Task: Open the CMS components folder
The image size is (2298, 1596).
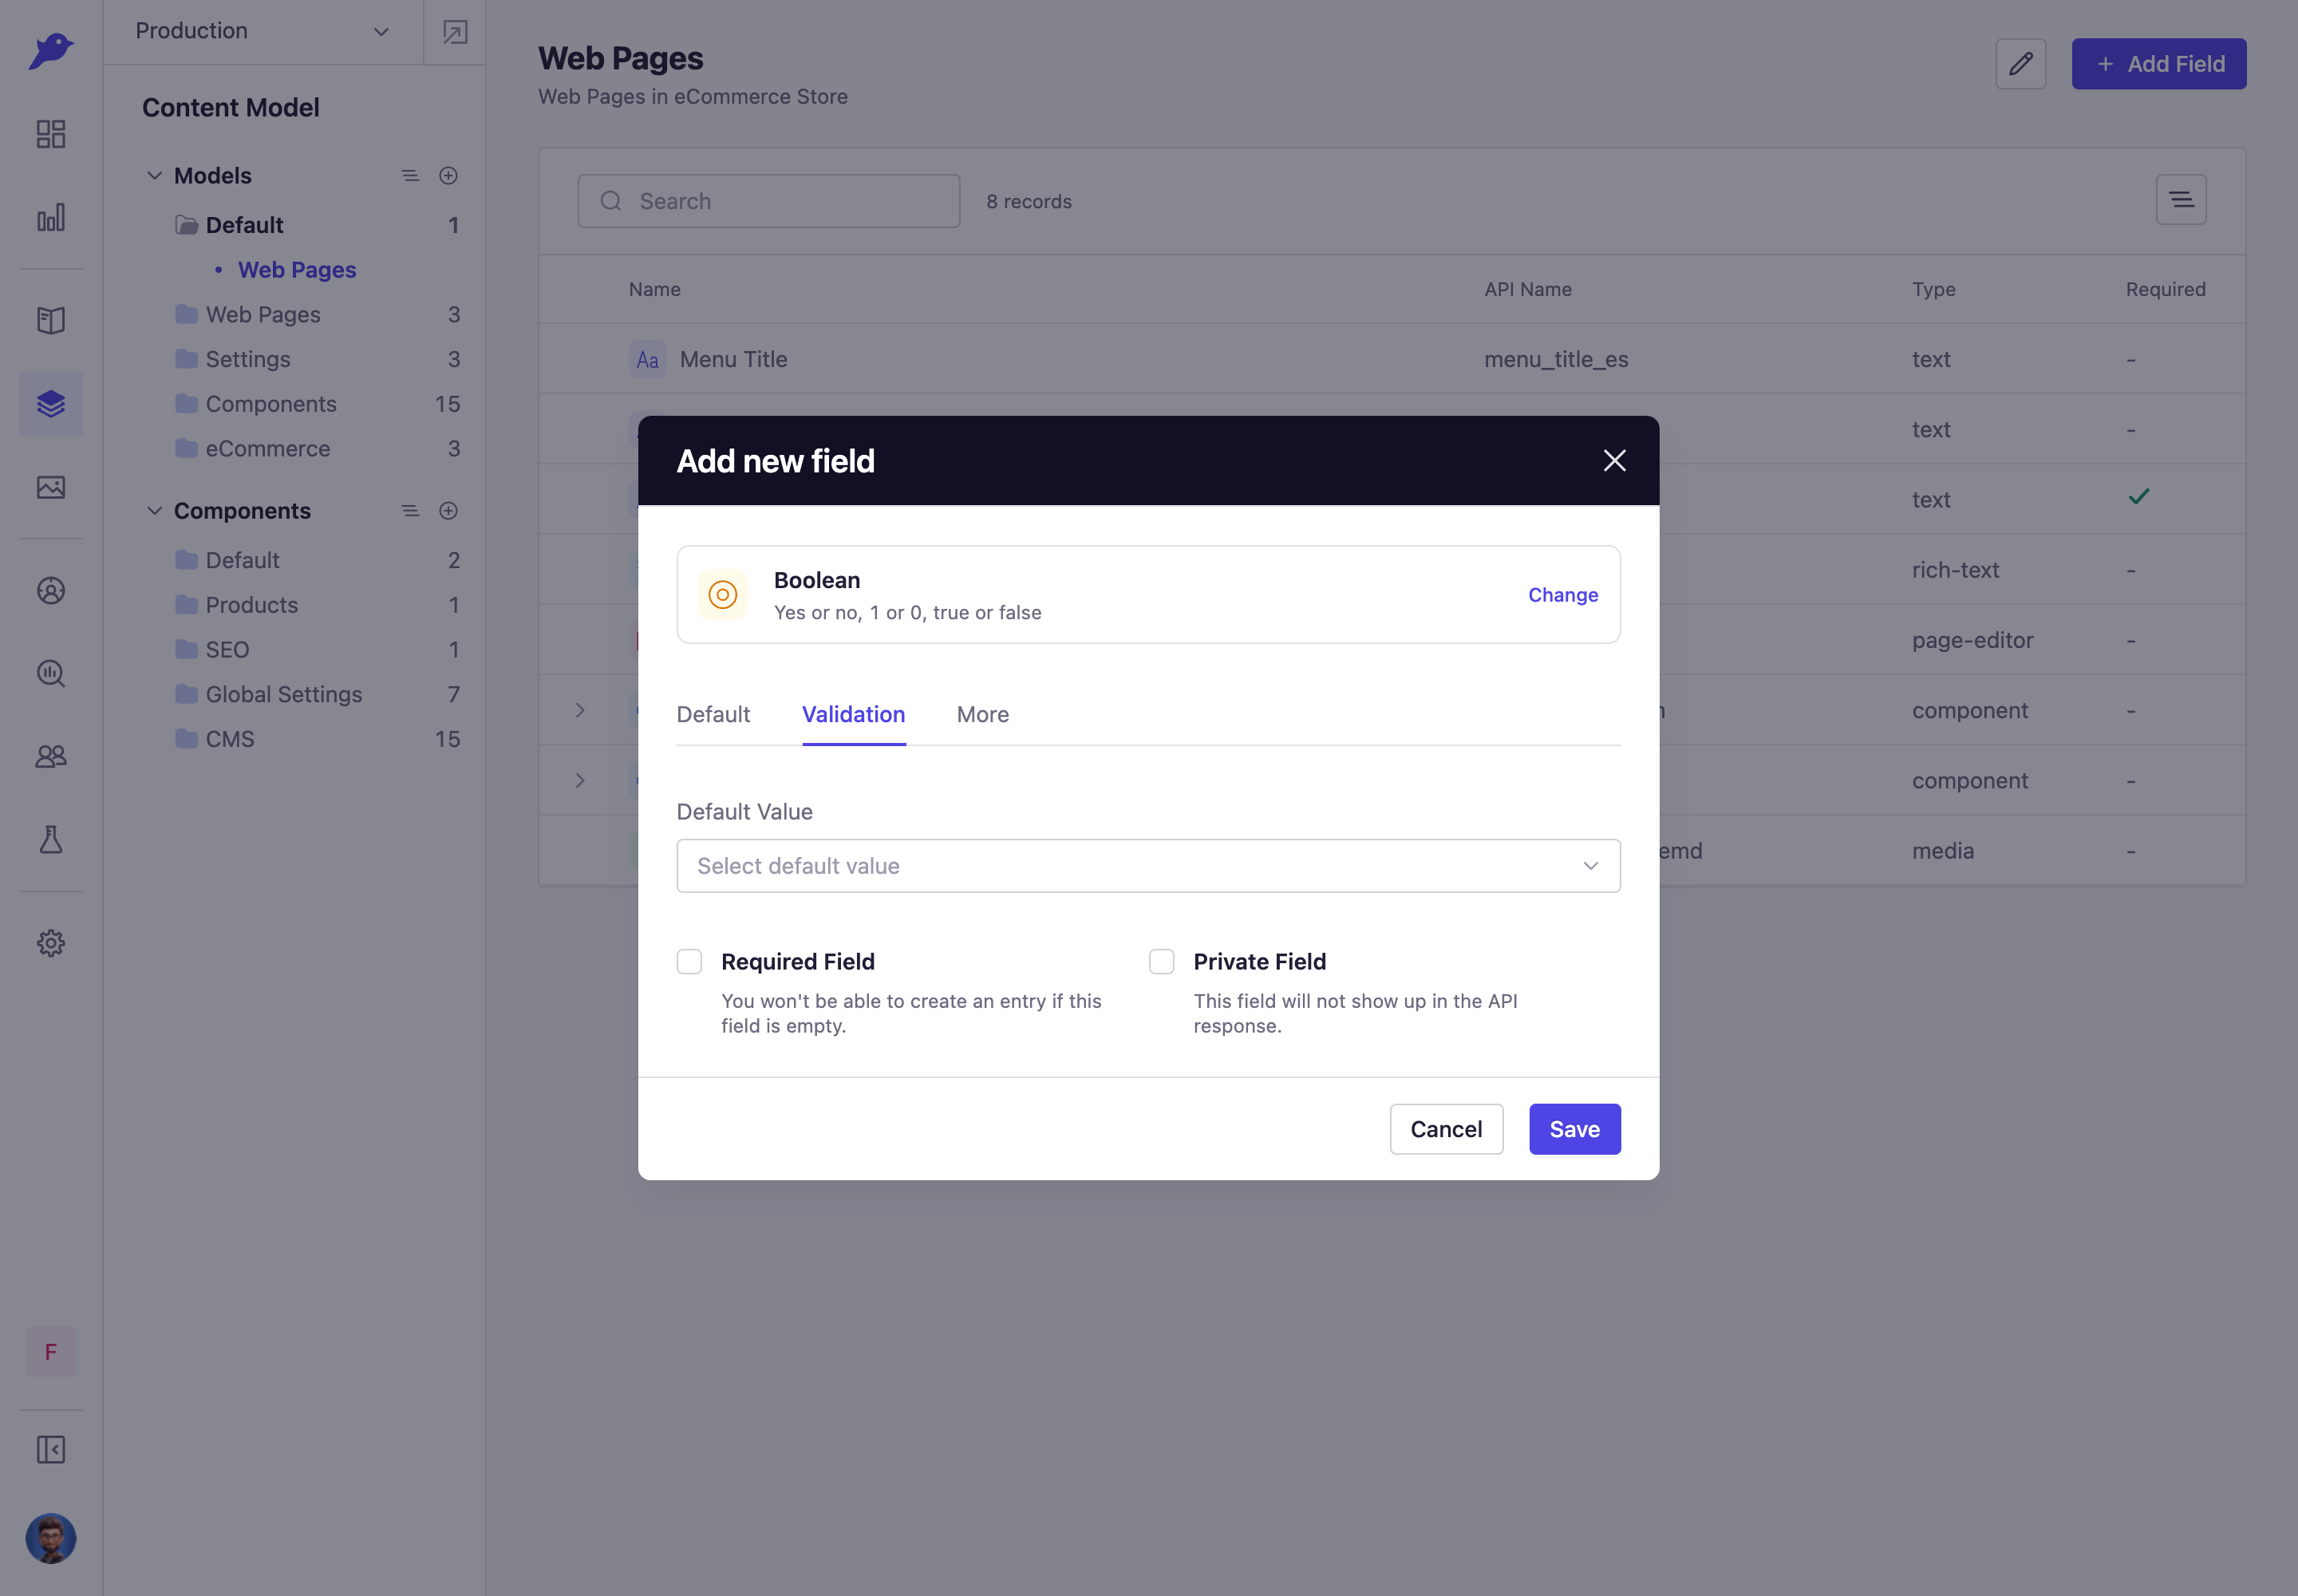Action: tap(214, 739)
